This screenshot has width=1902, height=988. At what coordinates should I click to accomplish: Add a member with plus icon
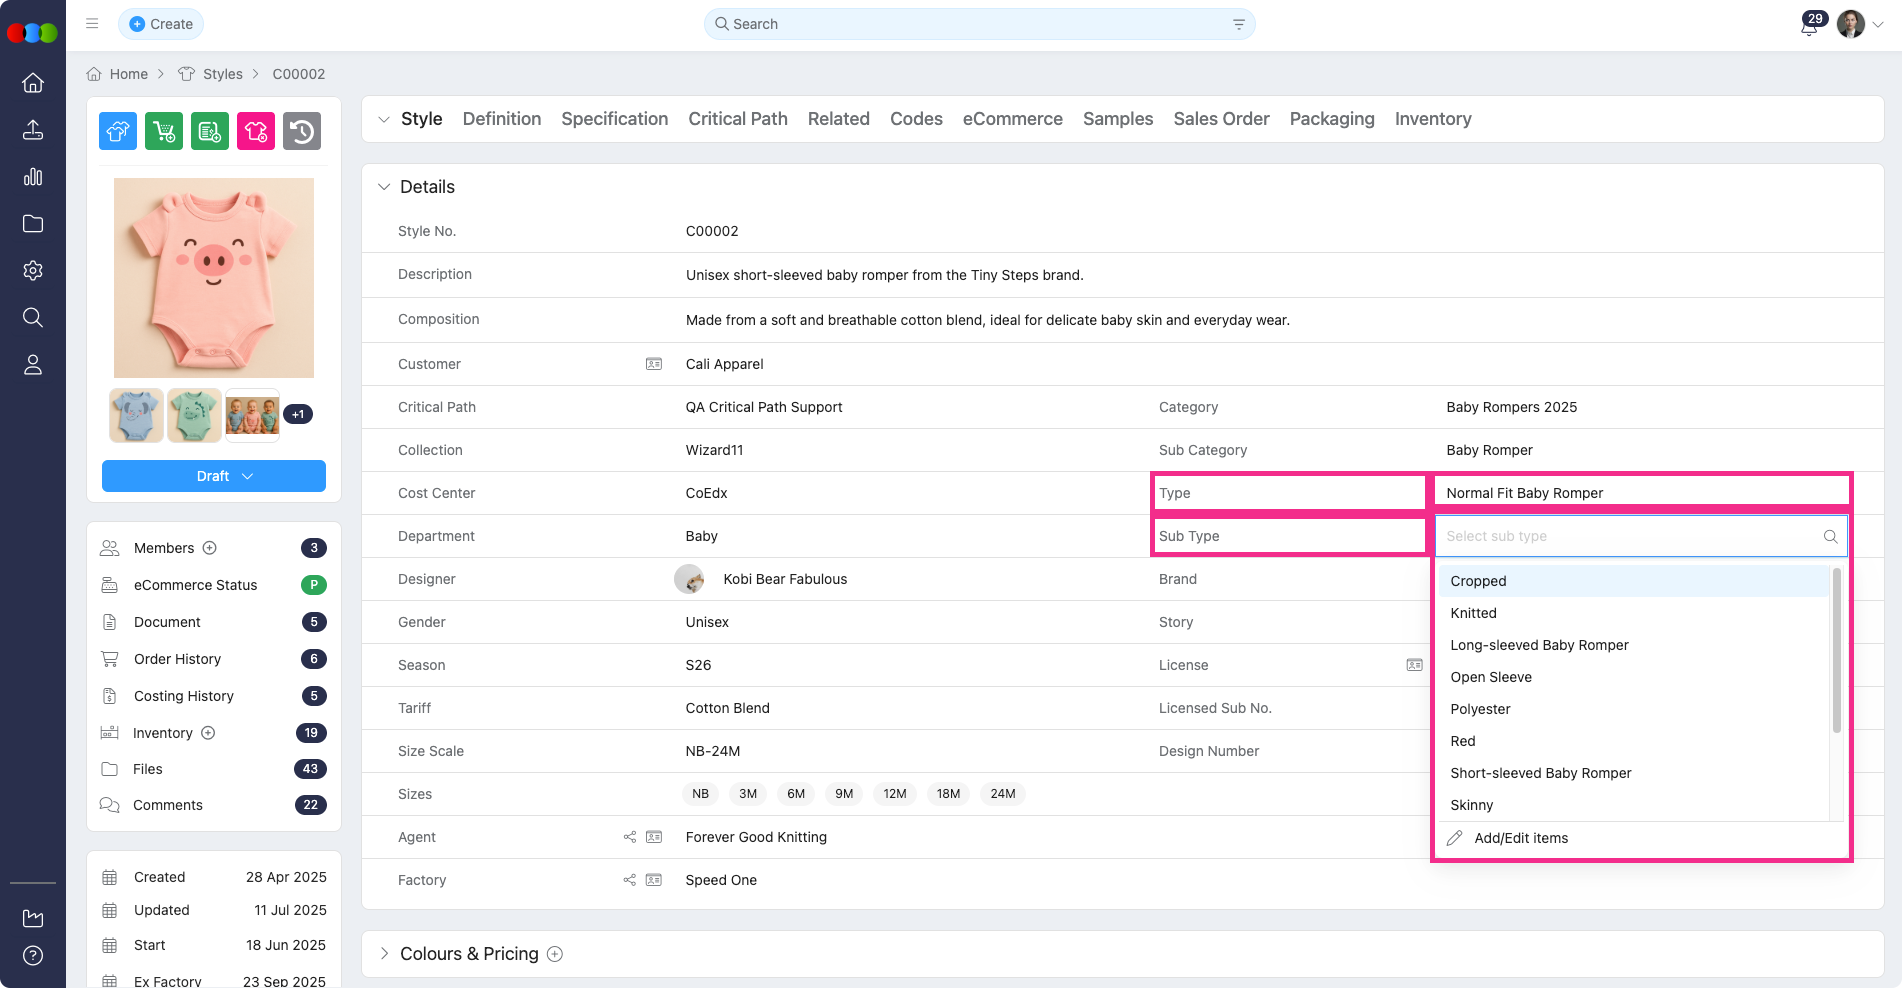(210, 548)
